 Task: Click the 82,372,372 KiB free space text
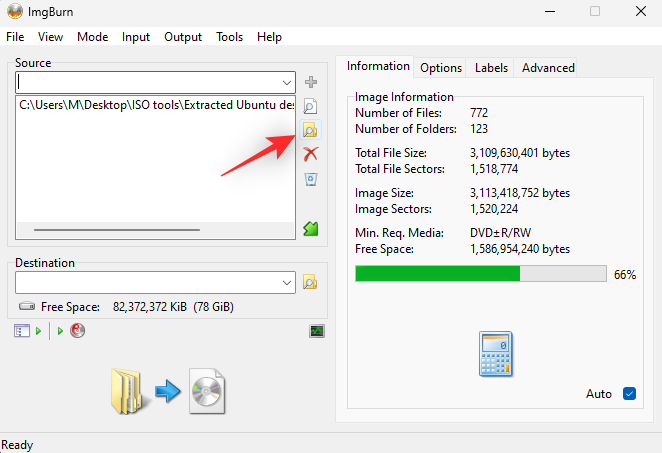[173, 307]
